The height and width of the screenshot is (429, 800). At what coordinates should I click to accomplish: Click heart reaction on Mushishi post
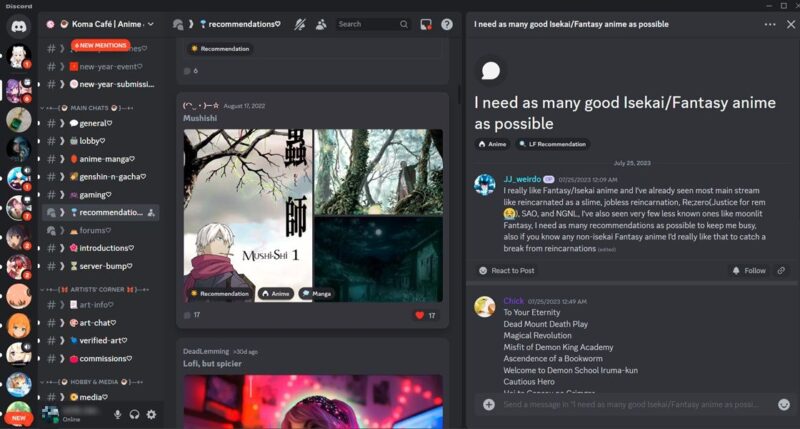pos(426,315)
